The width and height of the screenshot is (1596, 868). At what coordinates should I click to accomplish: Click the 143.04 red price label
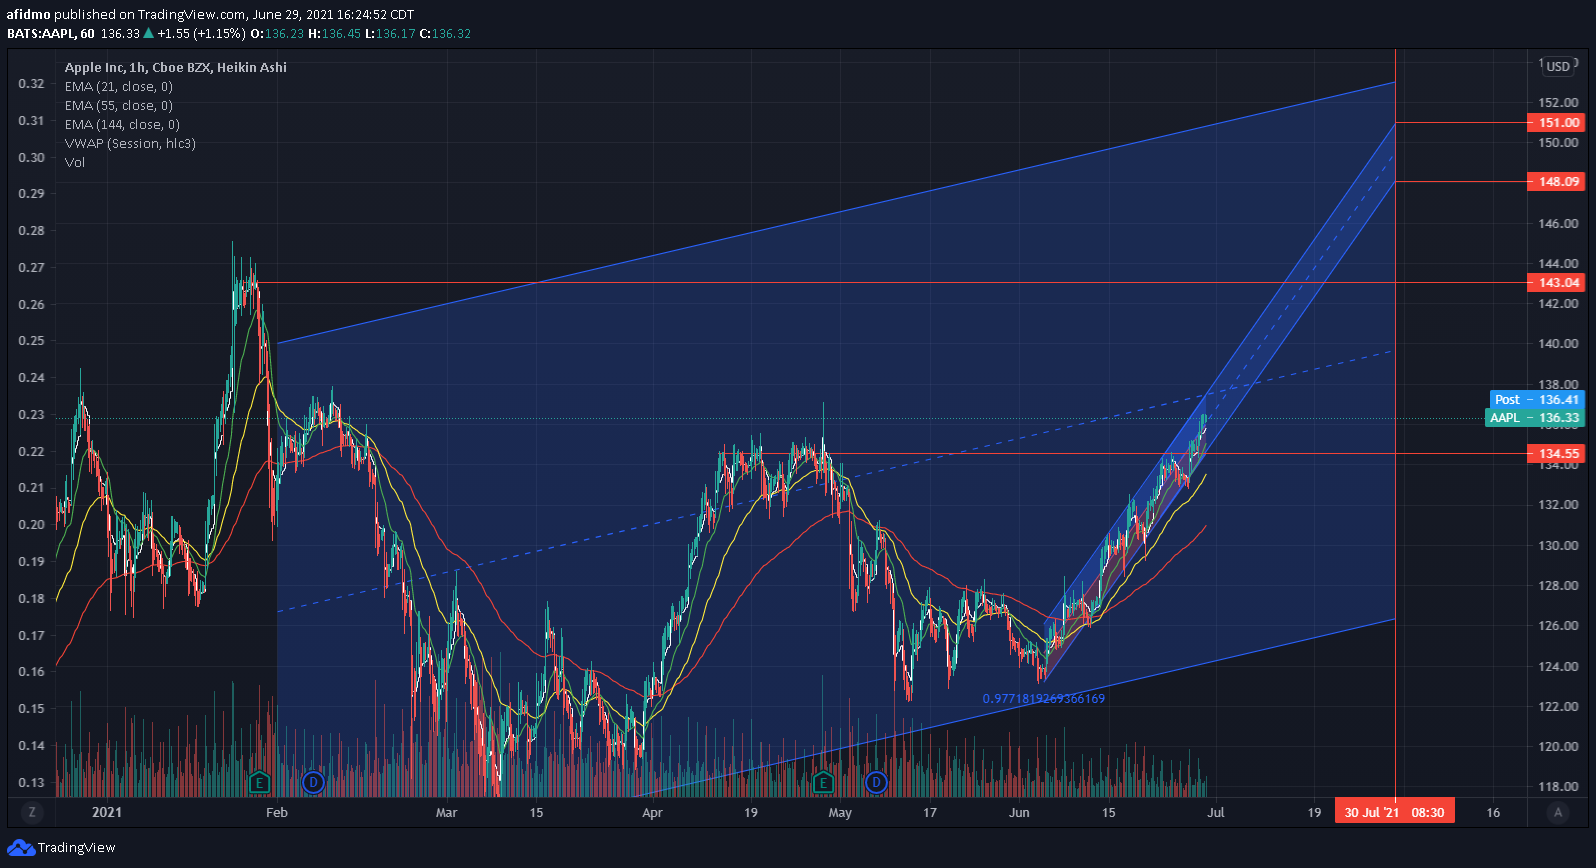tap(1556, 282)
